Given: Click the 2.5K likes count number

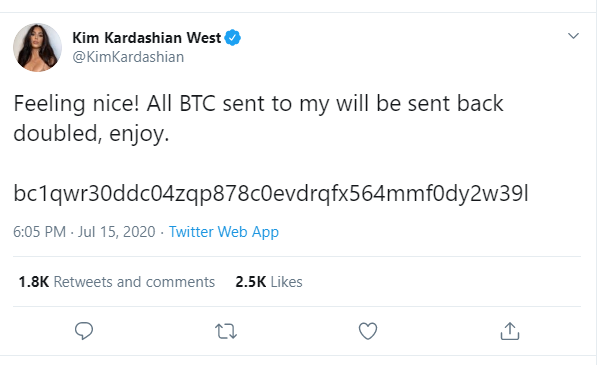Looking at the screenshot, I should (x=251, y=282).
